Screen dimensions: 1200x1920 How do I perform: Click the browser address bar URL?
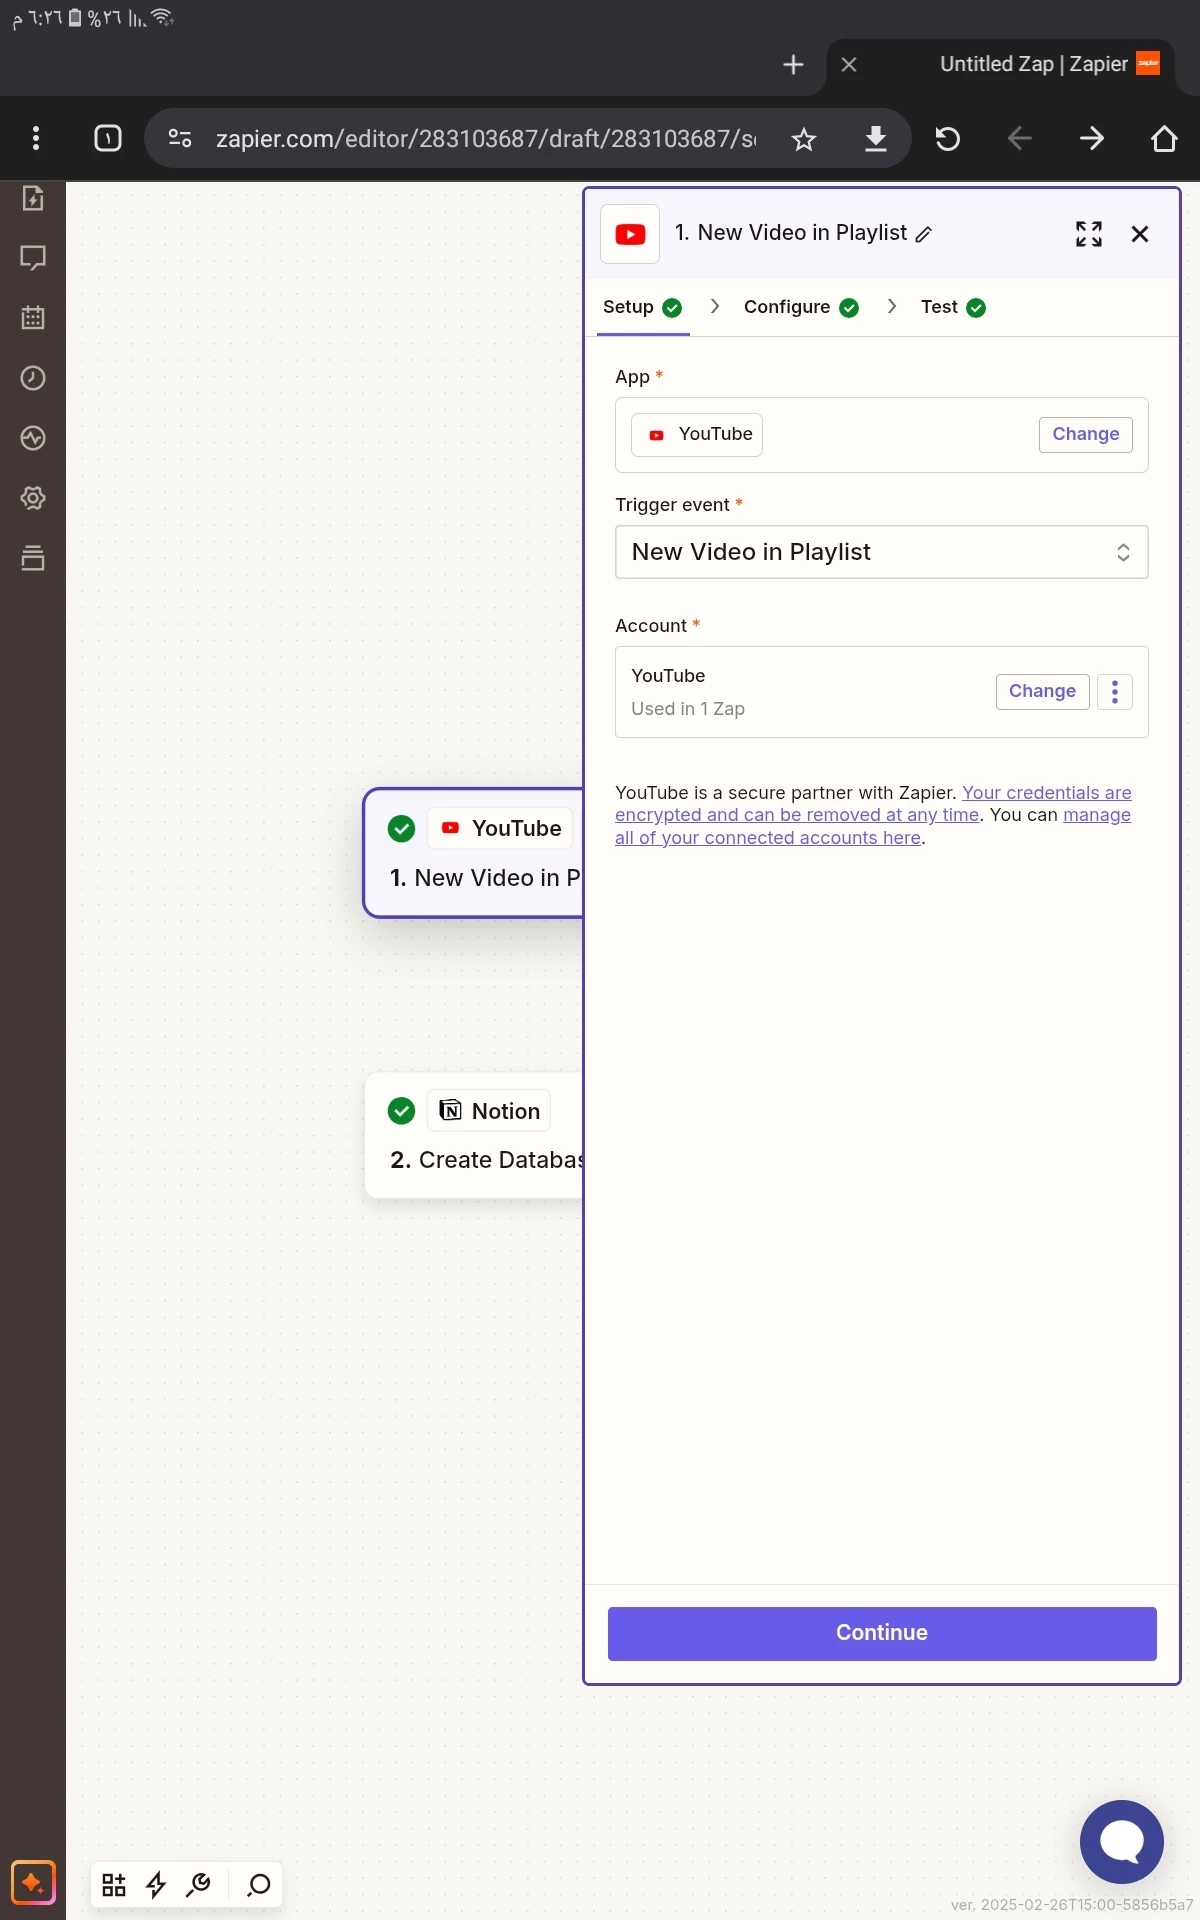coord(486,139)
